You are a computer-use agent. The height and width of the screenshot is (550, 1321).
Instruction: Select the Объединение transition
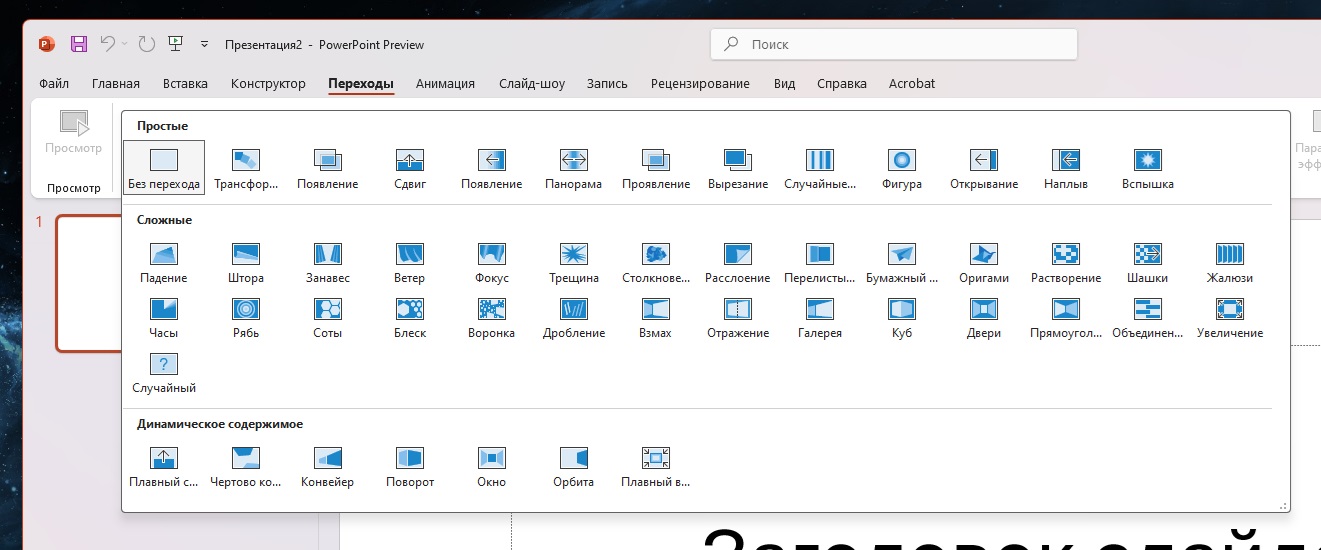coord(1148,316)
